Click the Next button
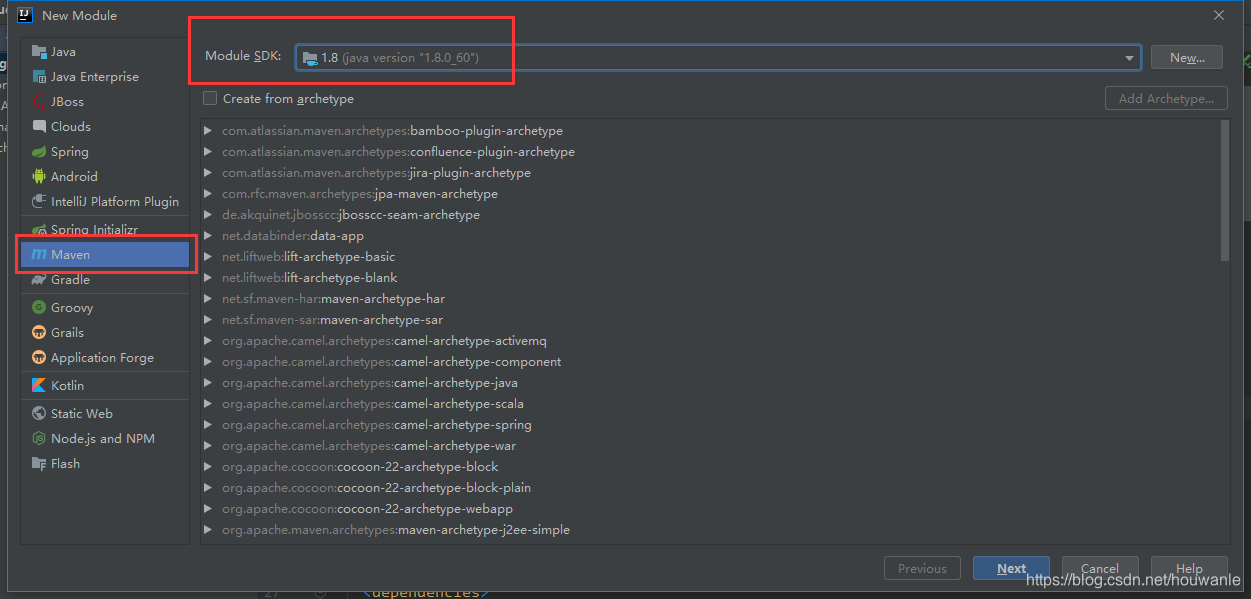Image resolution: width=1251 pixels, height=599 pixels. [1011, 568]
